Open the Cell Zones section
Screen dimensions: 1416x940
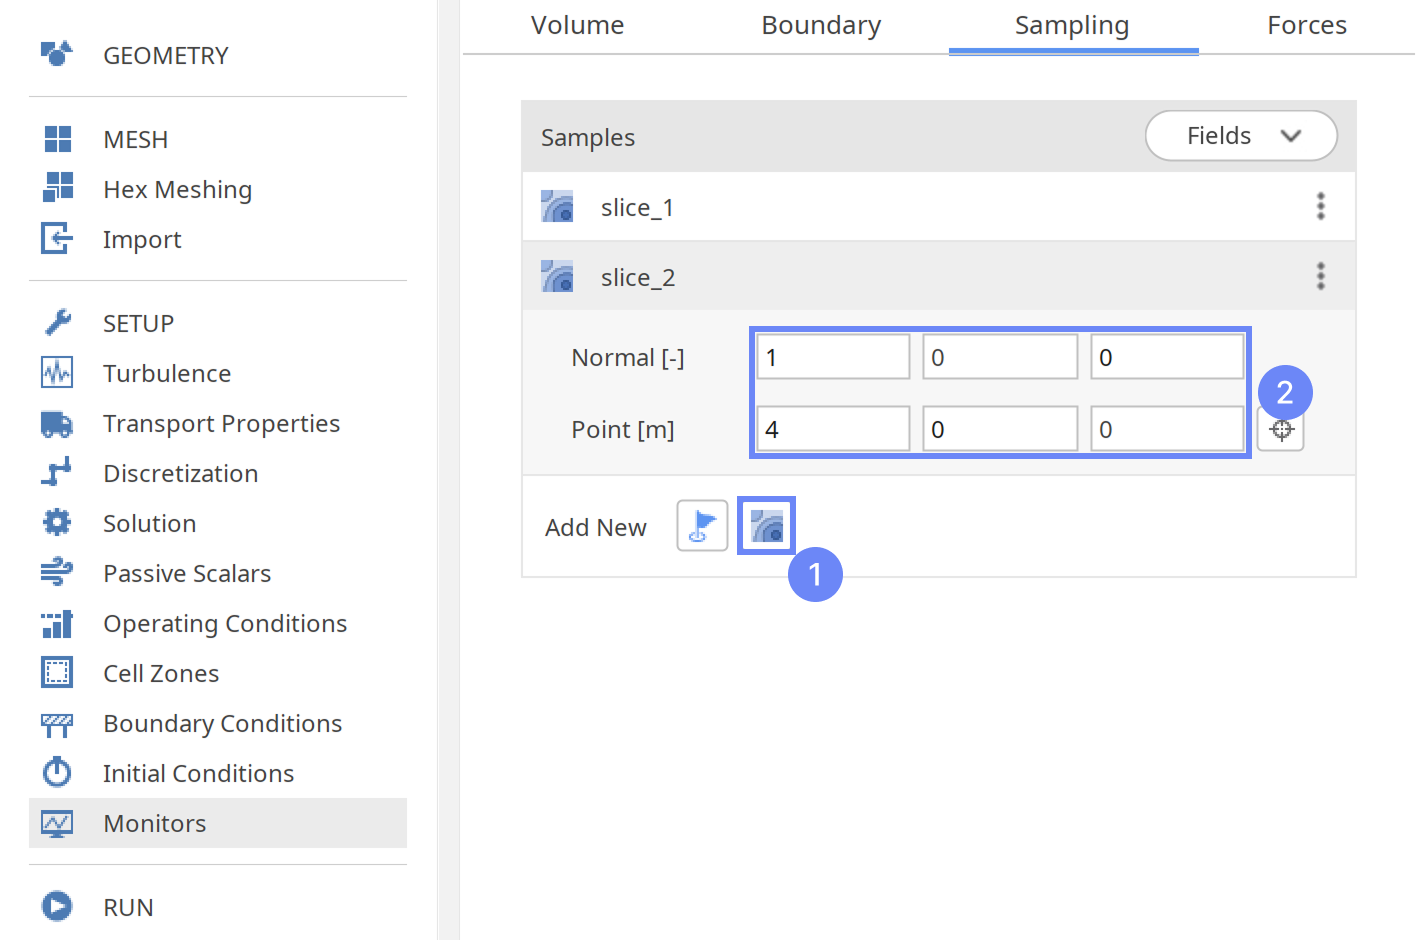[161, 673]
